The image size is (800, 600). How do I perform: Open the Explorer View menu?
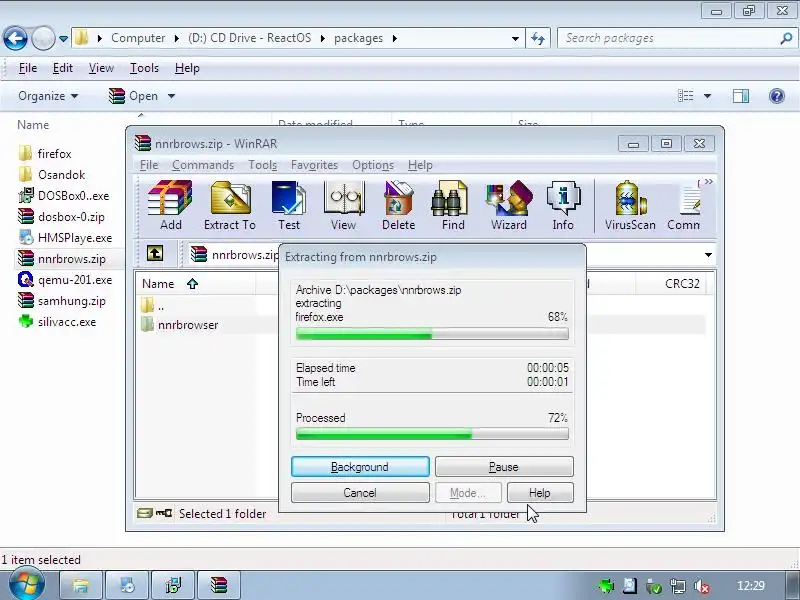click(101, 68)
